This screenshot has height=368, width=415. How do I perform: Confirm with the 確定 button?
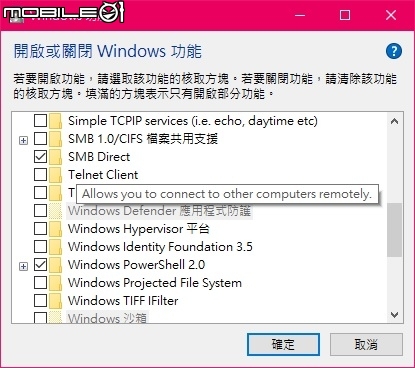click(x=283, y=344)
